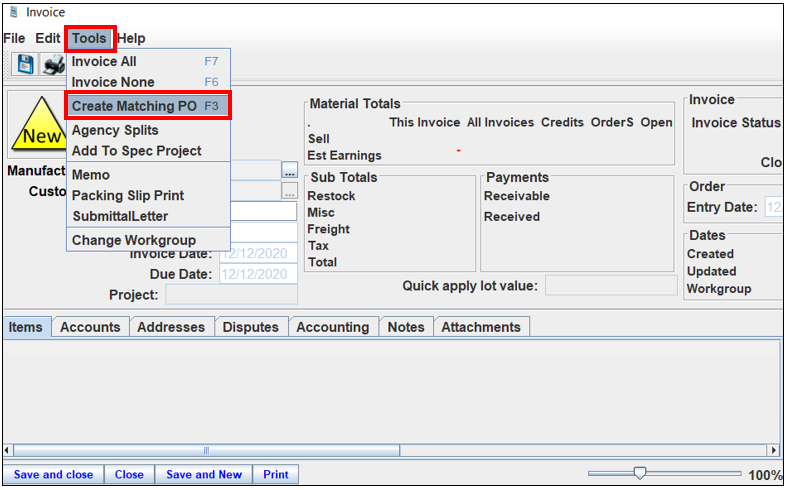Click the Invoice Status label

click(736, 123)
